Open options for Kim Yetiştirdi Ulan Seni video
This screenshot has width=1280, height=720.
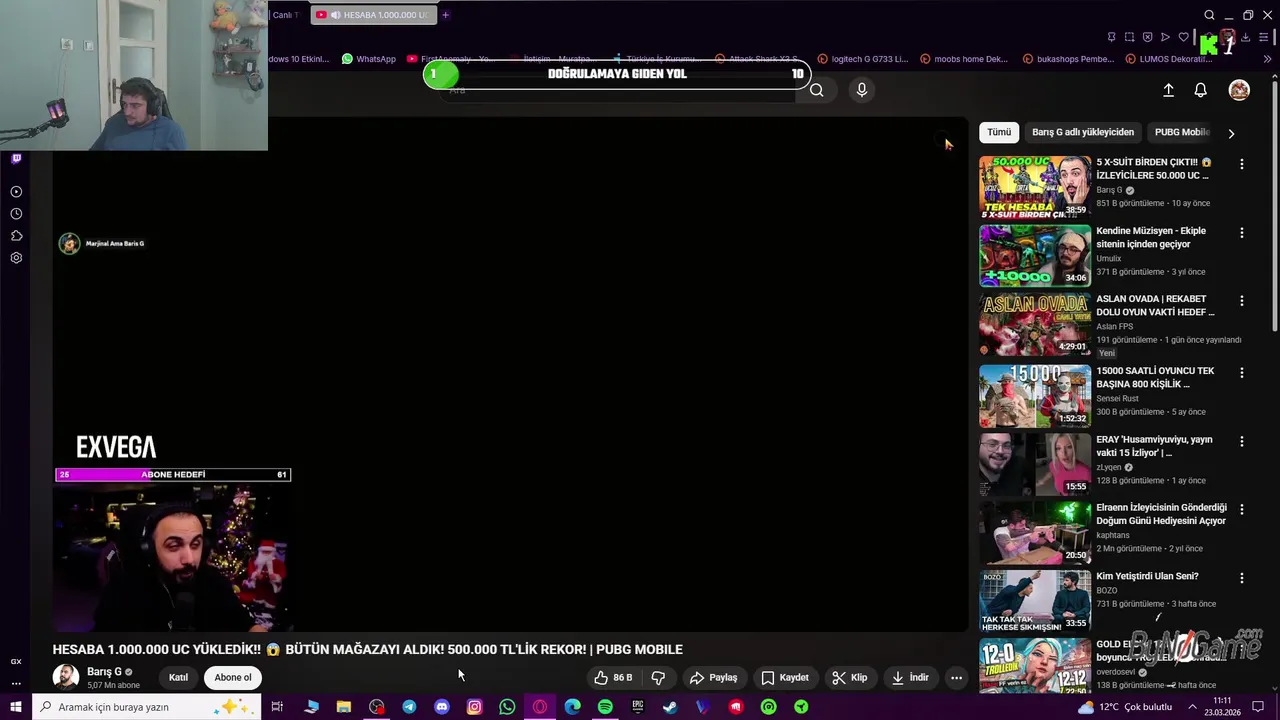pyautogui.click(x=1242, y=578)
